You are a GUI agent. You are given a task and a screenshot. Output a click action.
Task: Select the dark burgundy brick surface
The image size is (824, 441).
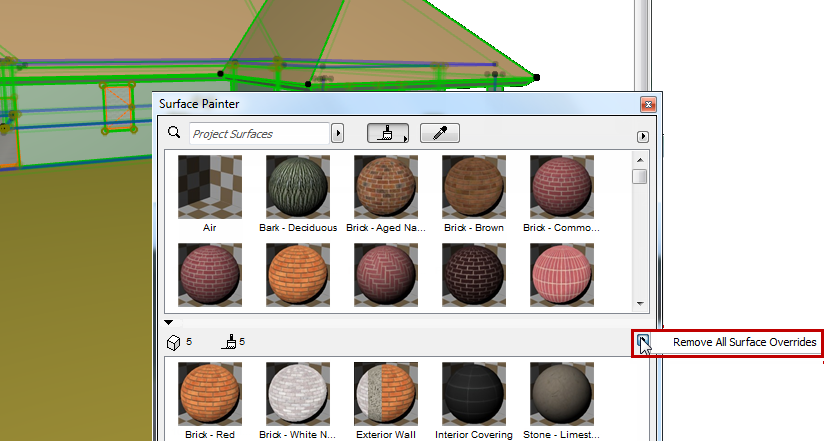pos(474,275)
